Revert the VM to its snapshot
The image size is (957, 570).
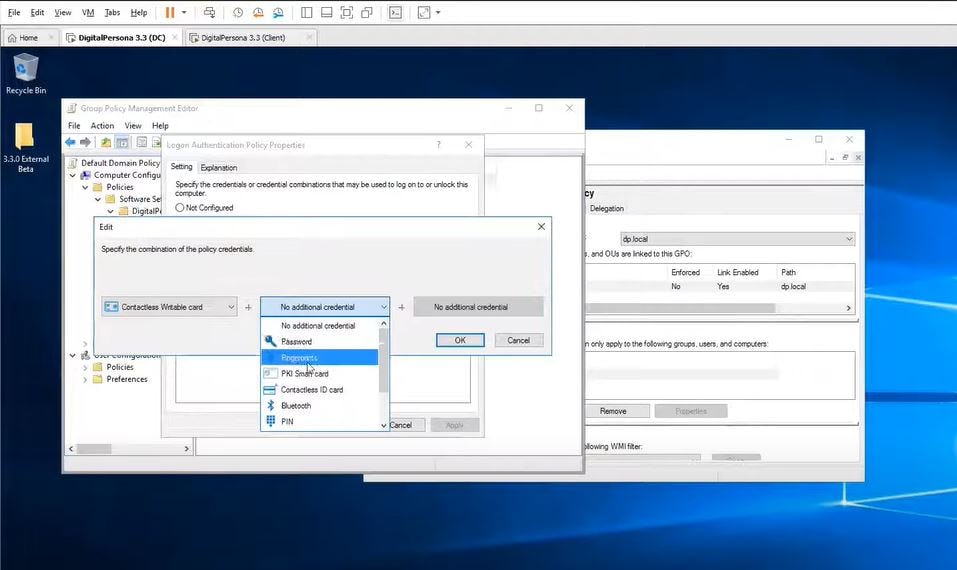click(258, 12)
